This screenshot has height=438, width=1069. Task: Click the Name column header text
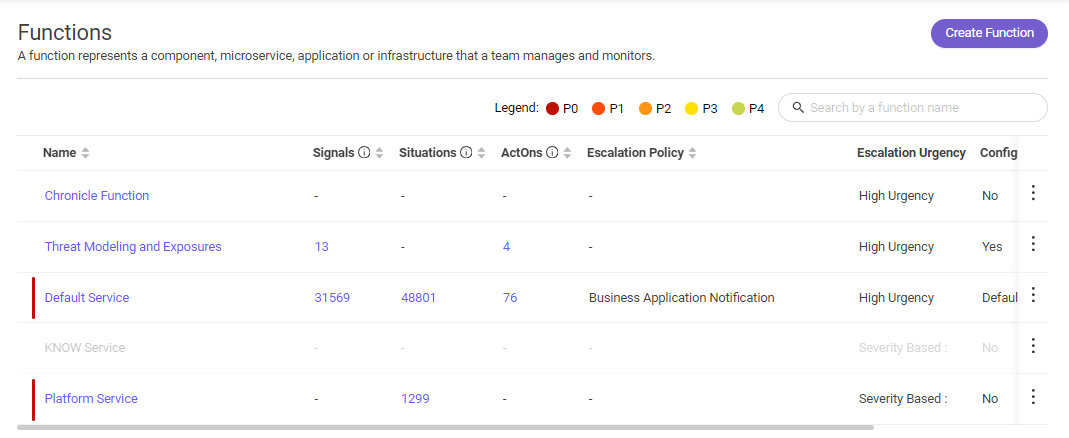[59, 153]
